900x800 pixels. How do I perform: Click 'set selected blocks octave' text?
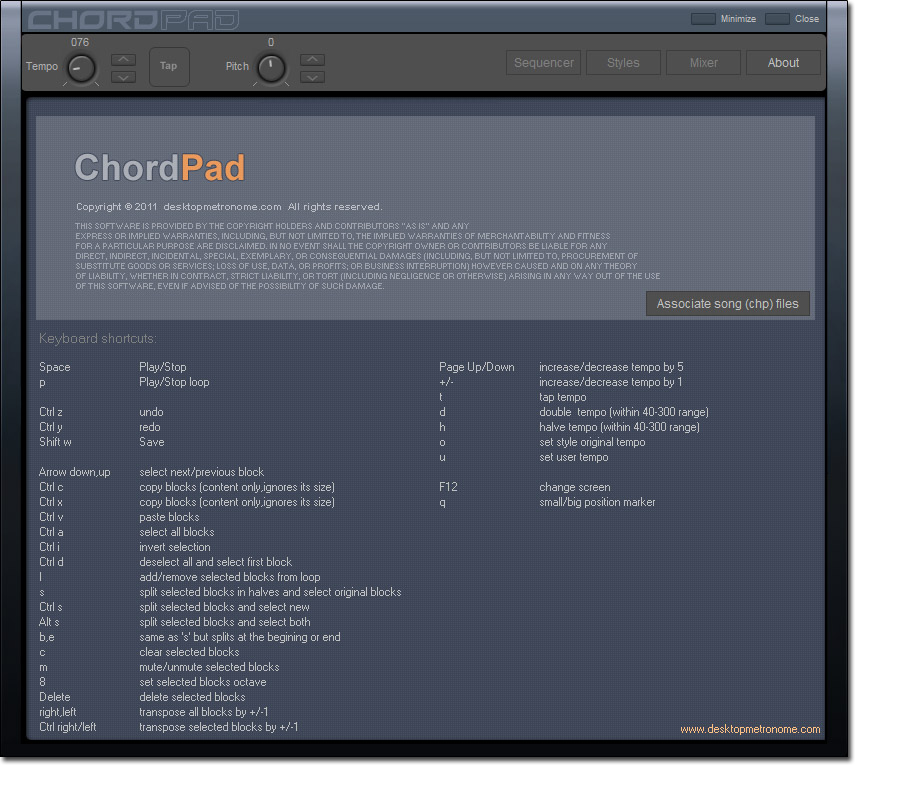point(203,682)
